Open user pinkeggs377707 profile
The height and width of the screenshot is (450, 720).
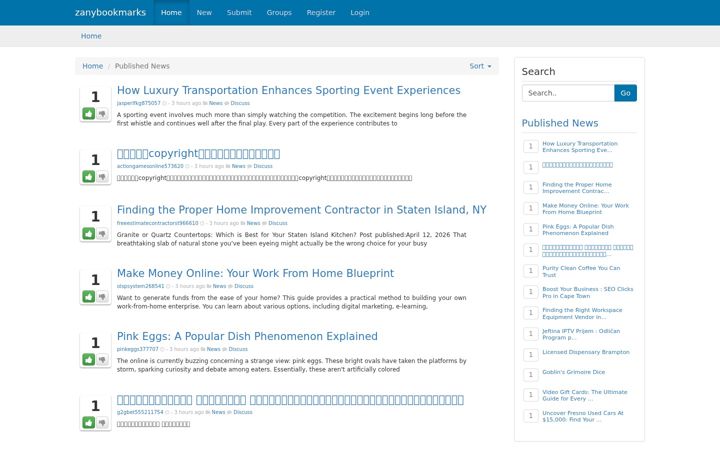(137, 349)
